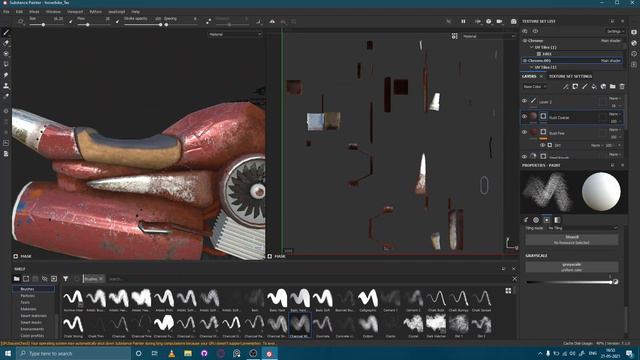The height and width of the screenshot is (360, 640).
Task: Hide Layer 2 with its eye icon
Action: point(524,101)
